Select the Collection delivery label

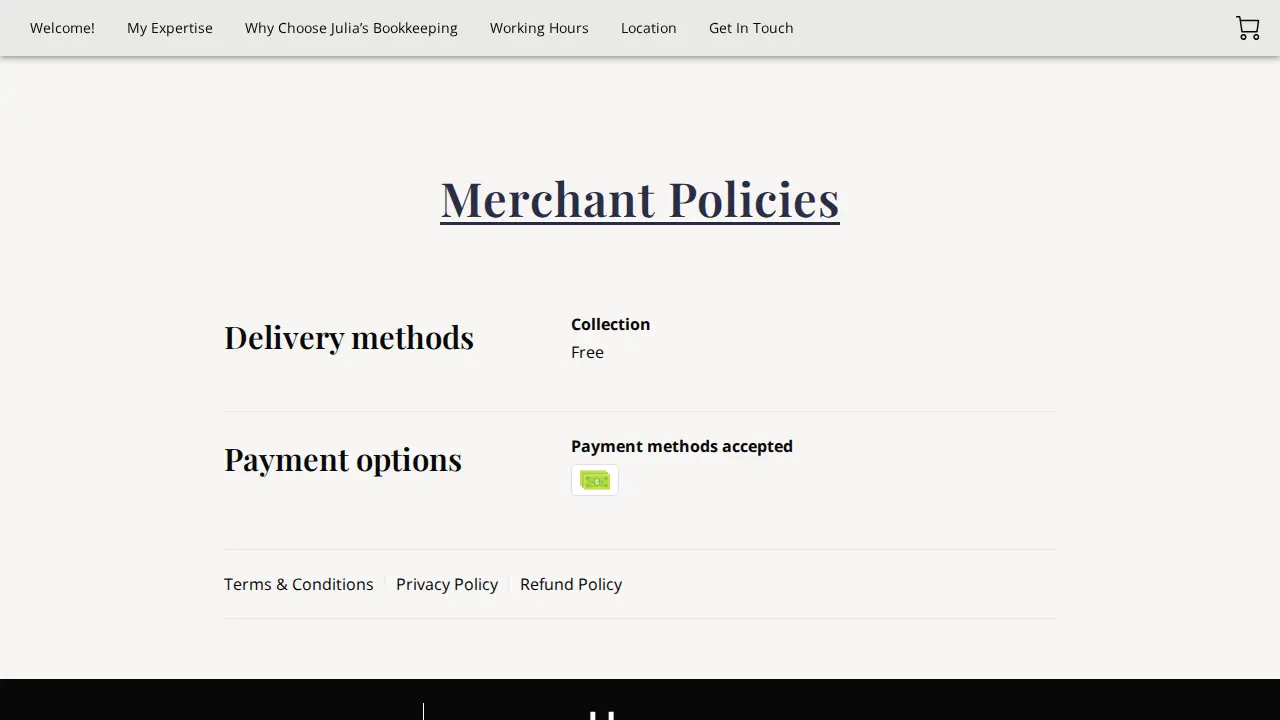[611, 324]
